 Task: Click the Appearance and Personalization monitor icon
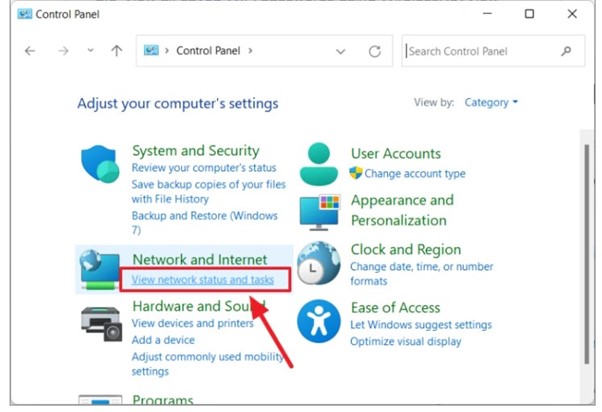pyautogui.click(x=320, y=212)
